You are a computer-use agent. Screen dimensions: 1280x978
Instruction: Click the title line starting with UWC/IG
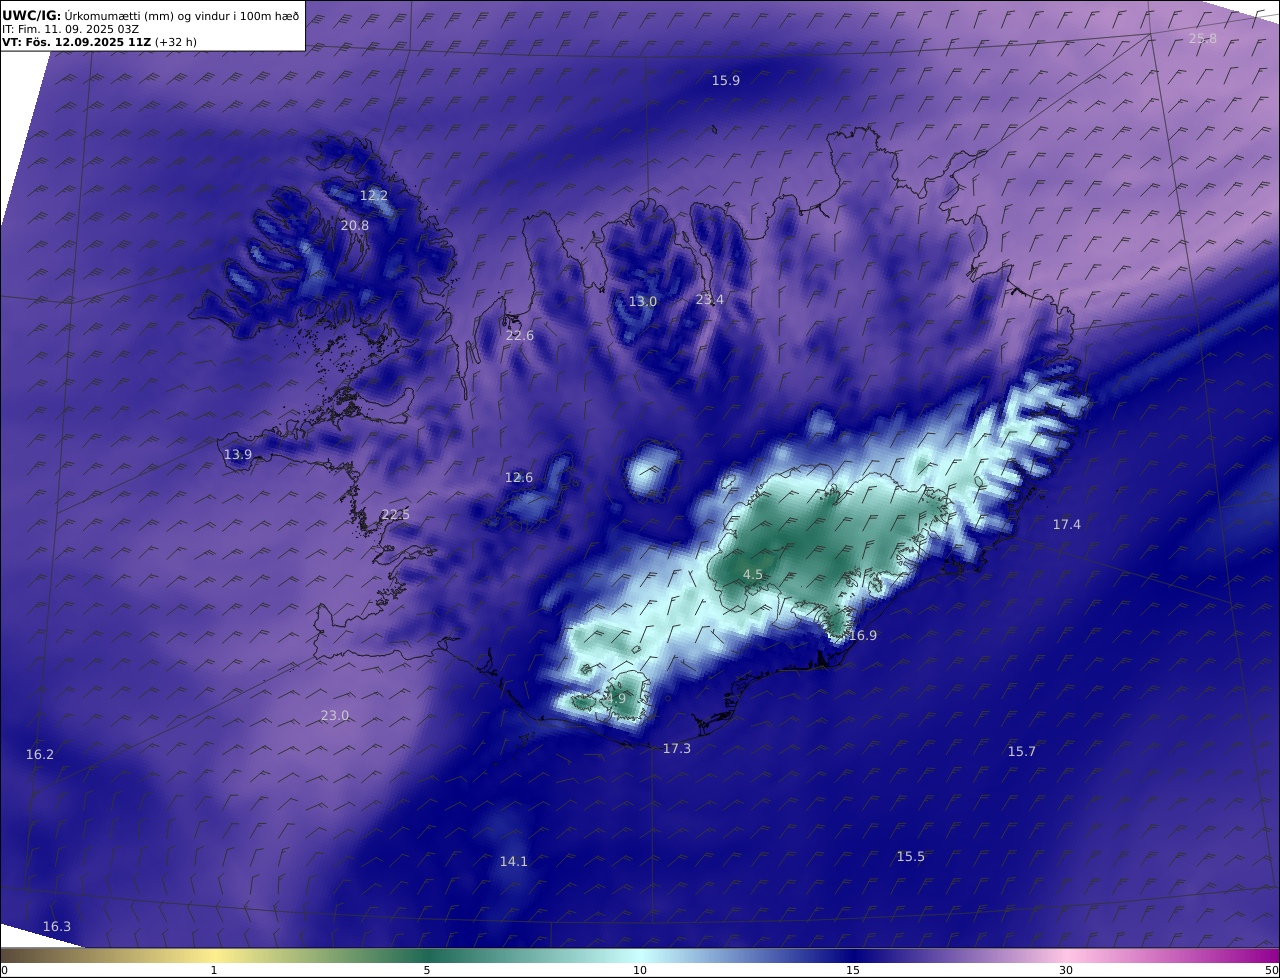(x=150, y=15)
